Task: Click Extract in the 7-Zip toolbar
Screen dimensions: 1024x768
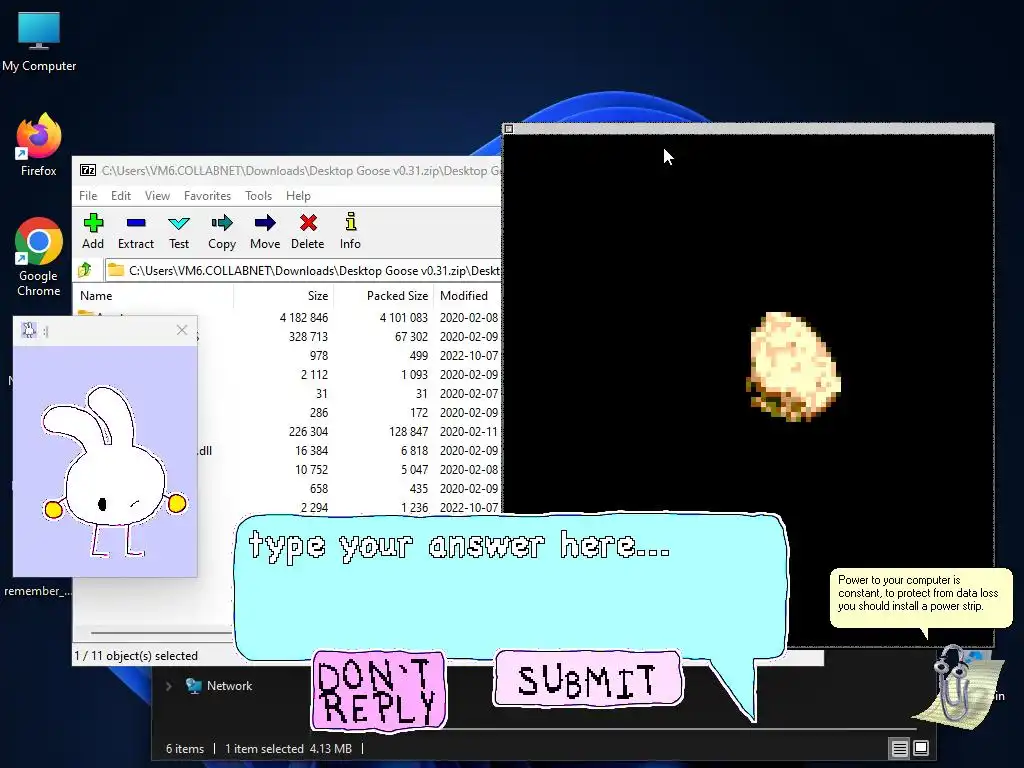Action: 136,231
